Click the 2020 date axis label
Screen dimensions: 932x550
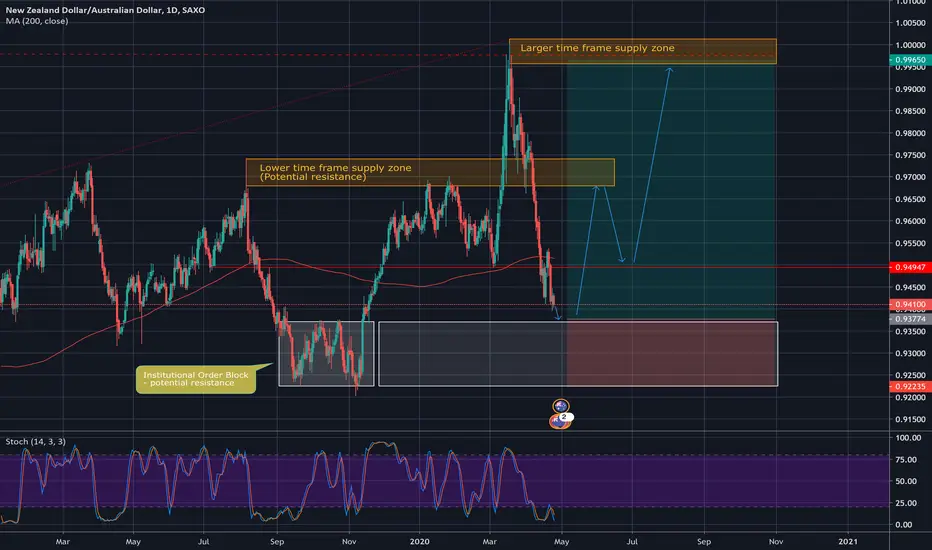(x=420, y=541)
